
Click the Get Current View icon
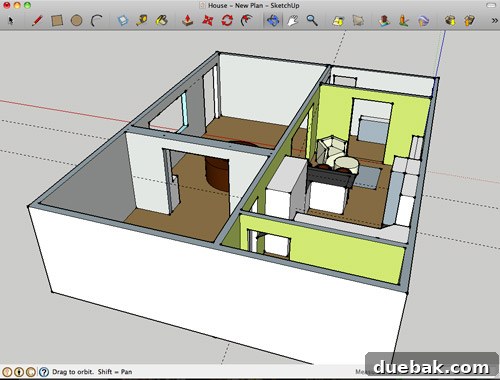tap(338, 21)
